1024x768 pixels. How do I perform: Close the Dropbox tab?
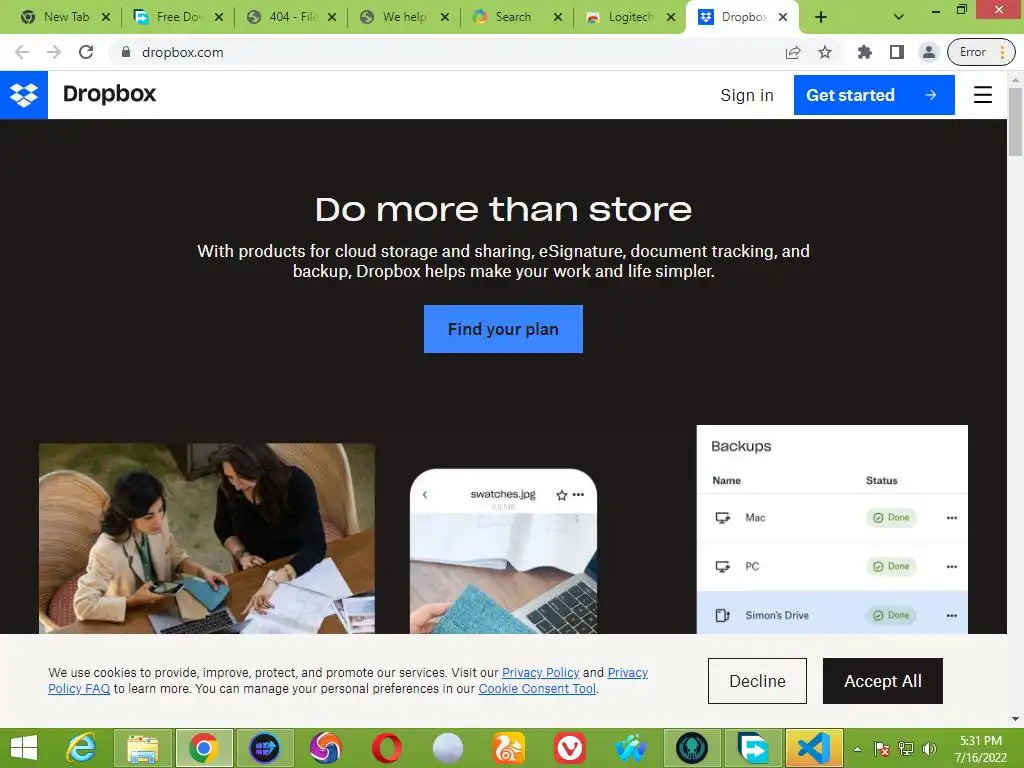coord(783,17)
